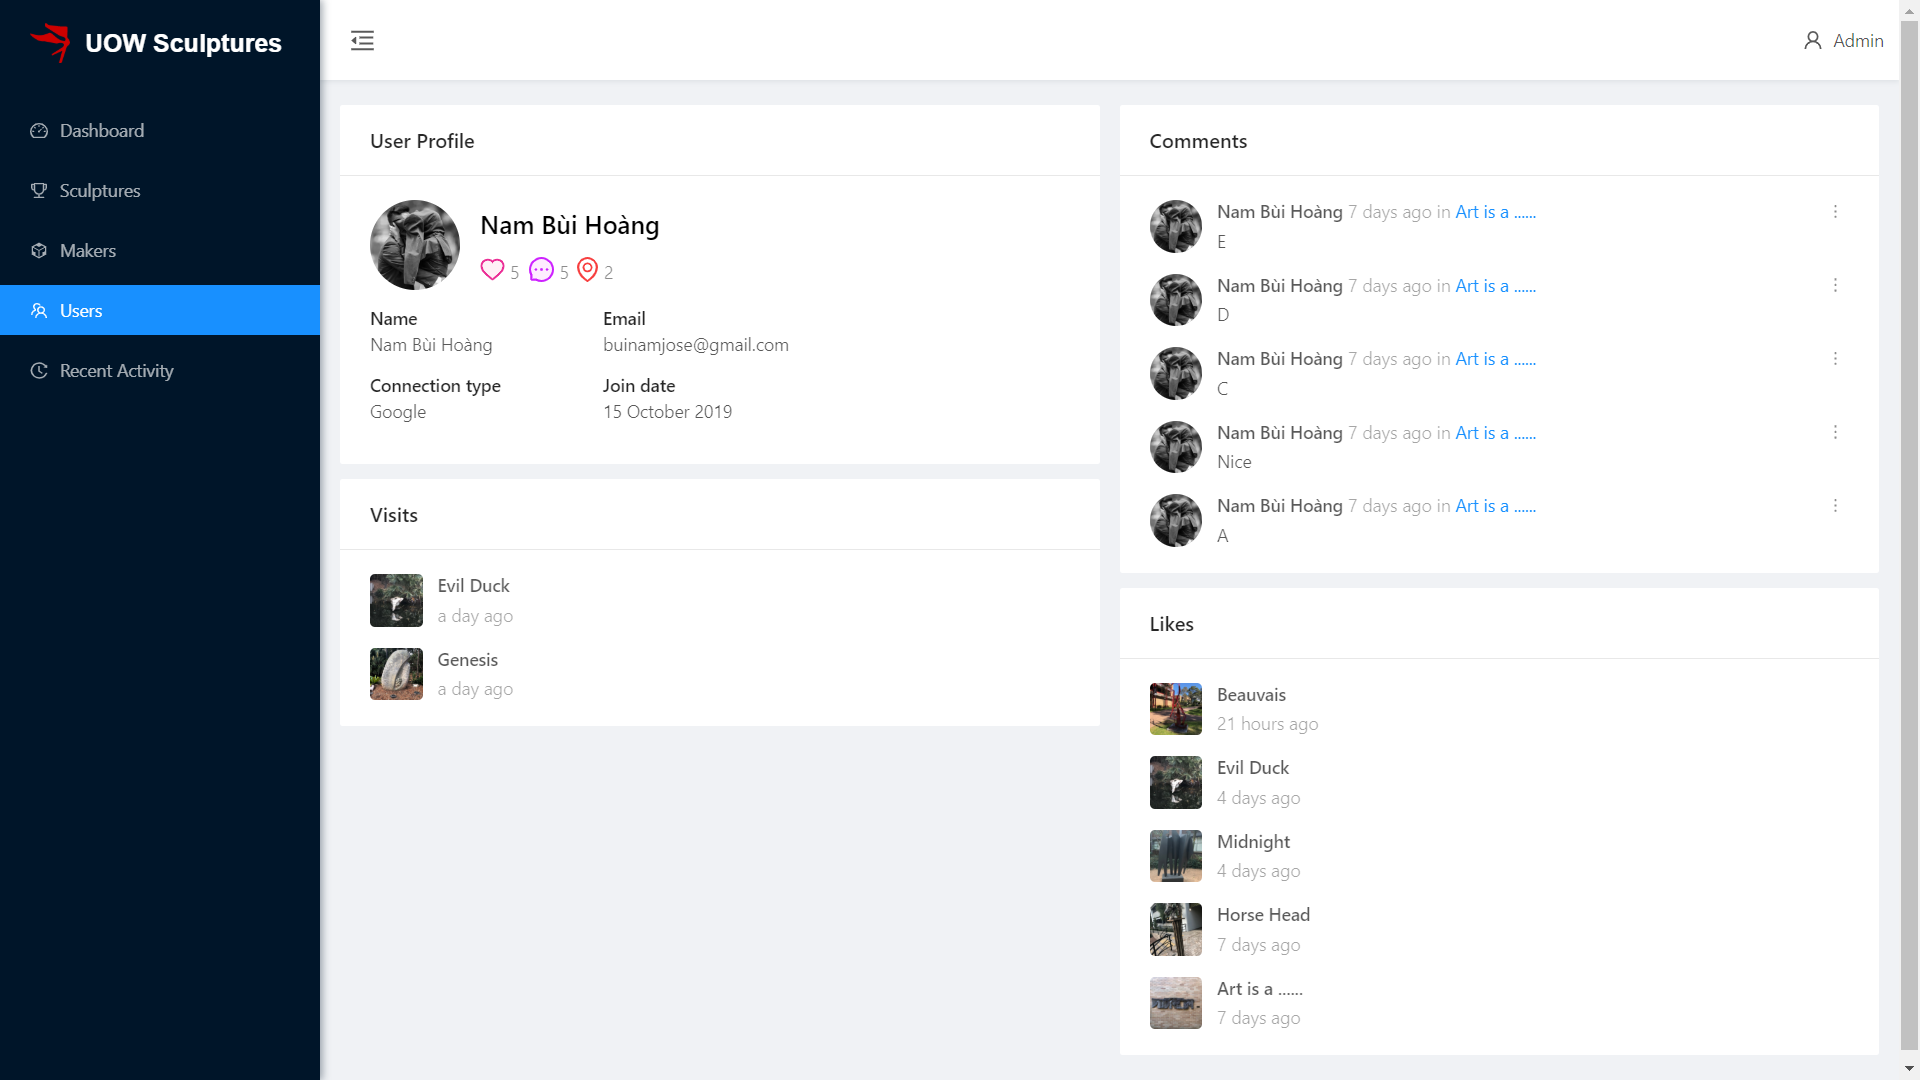Click the Genesis sculpture thumbnail in Visits

[396, 674]
